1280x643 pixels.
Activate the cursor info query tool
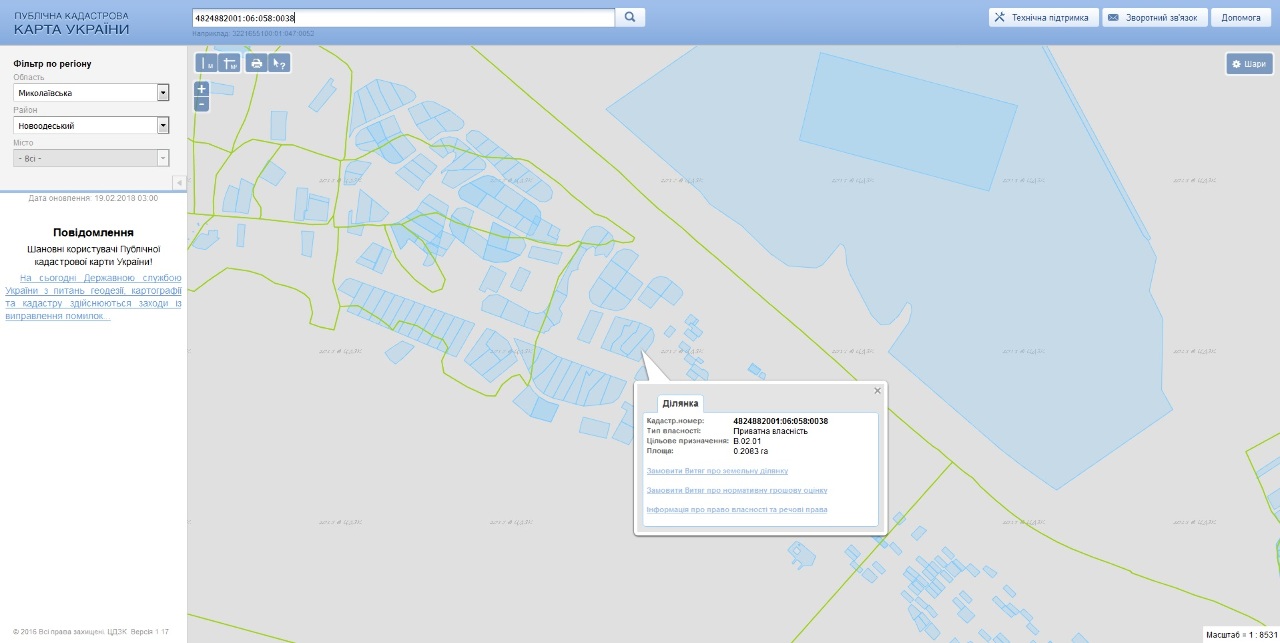click(x=279, y=63)
